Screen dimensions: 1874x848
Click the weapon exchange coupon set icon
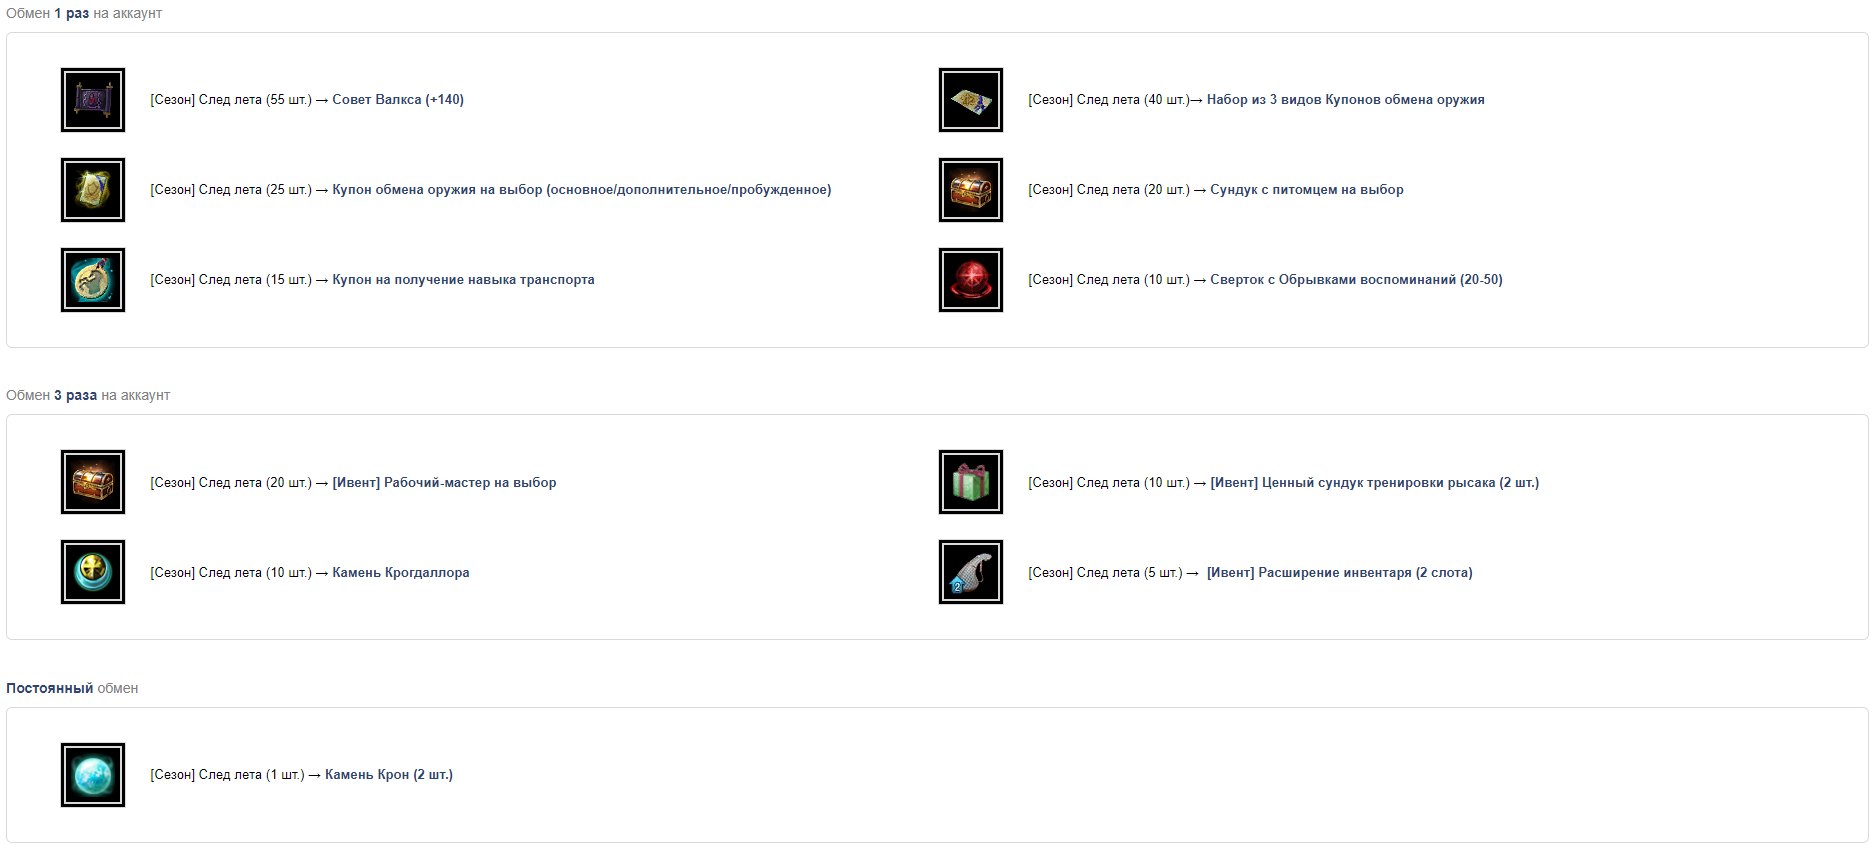click(971, 100)
